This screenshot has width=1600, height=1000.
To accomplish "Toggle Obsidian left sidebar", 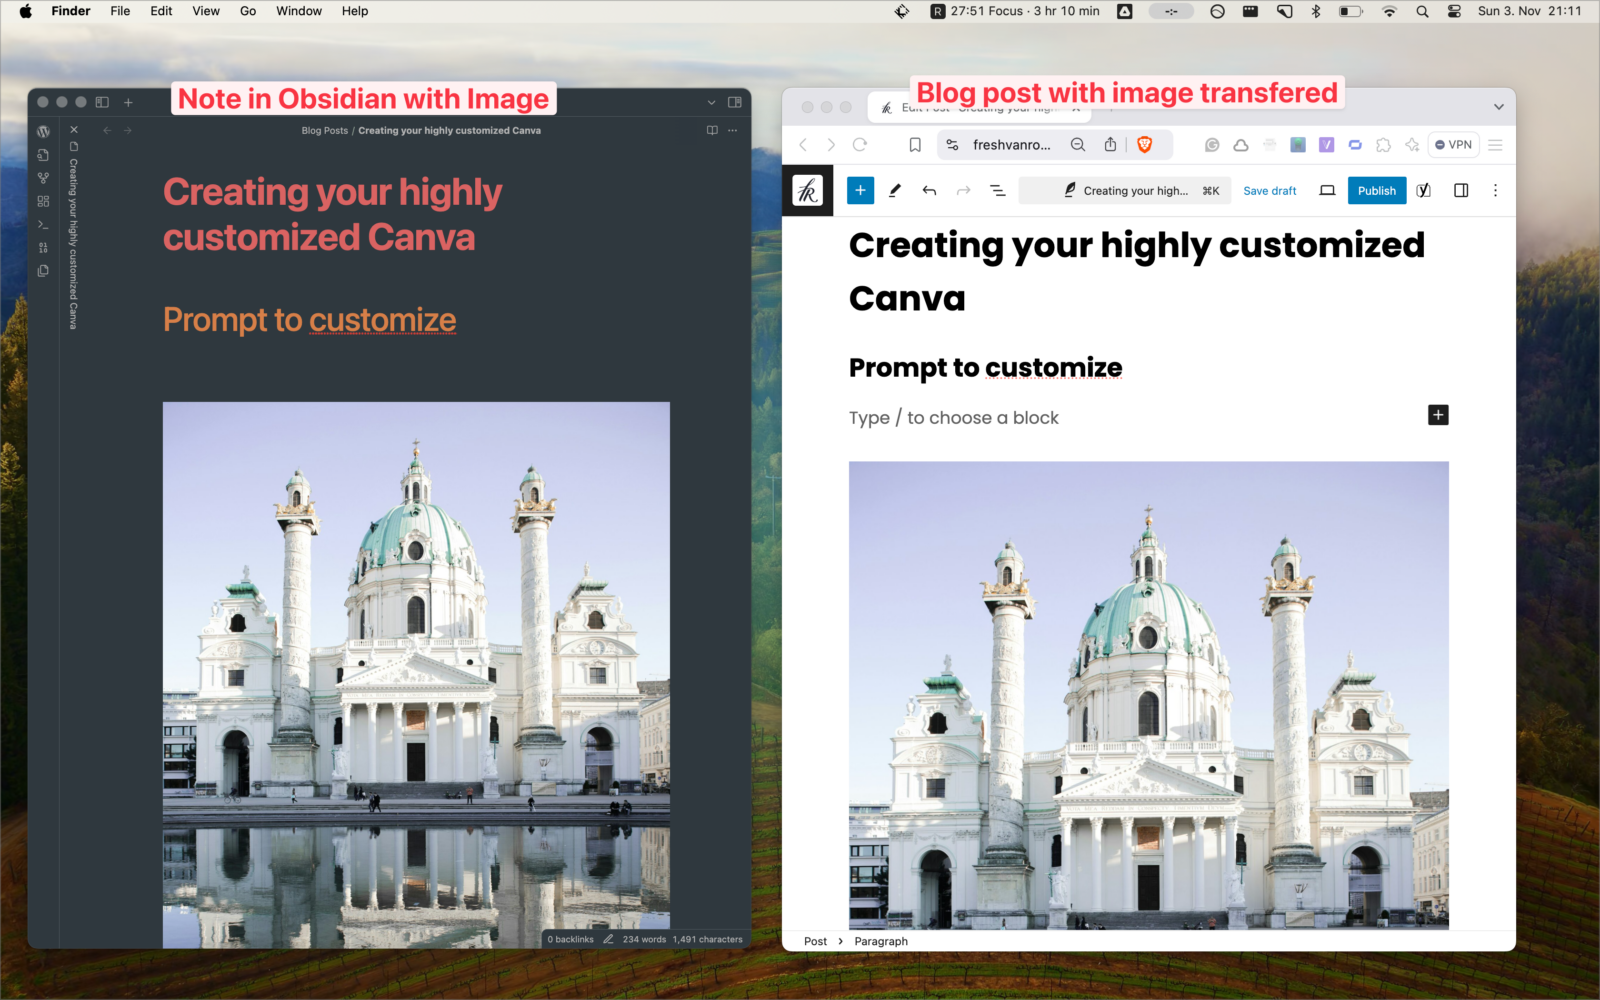I will (102, 102).
